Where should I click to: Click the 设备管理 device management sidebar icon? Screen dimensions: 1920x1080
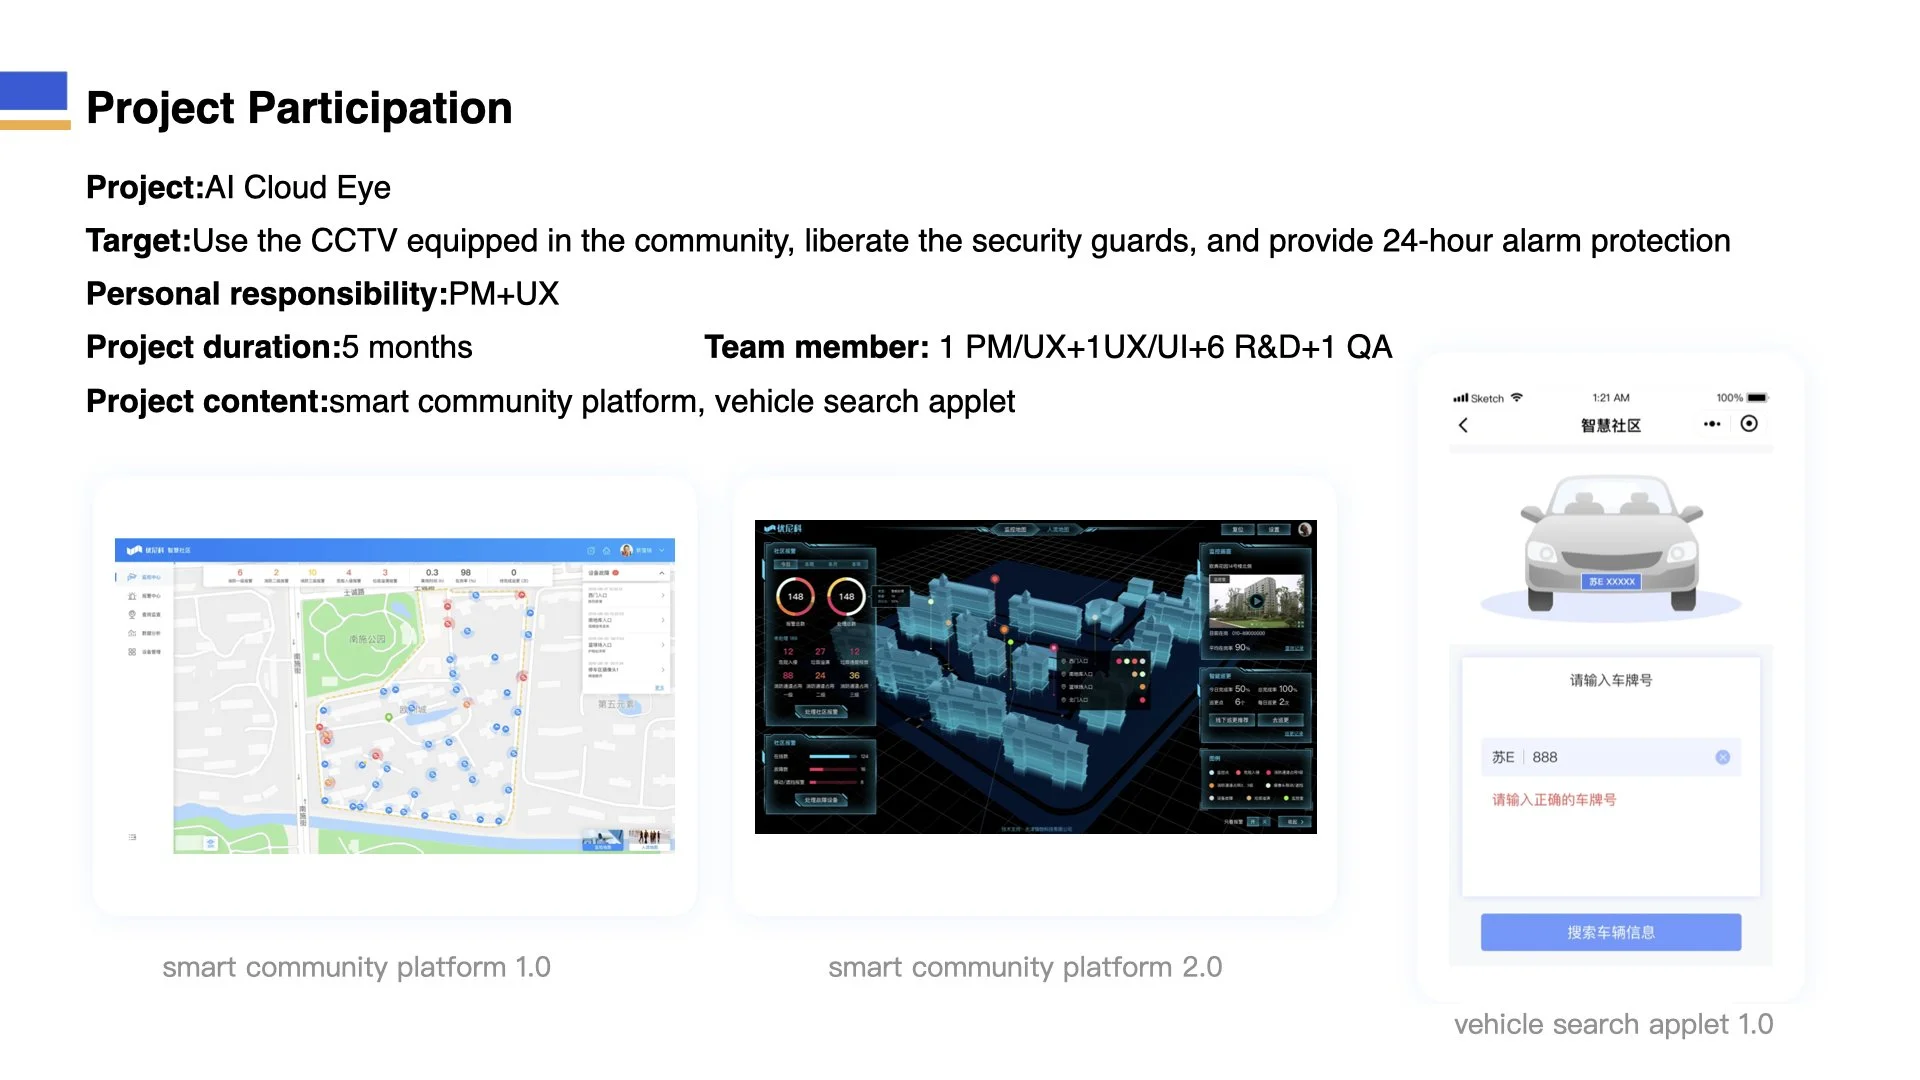132,651
